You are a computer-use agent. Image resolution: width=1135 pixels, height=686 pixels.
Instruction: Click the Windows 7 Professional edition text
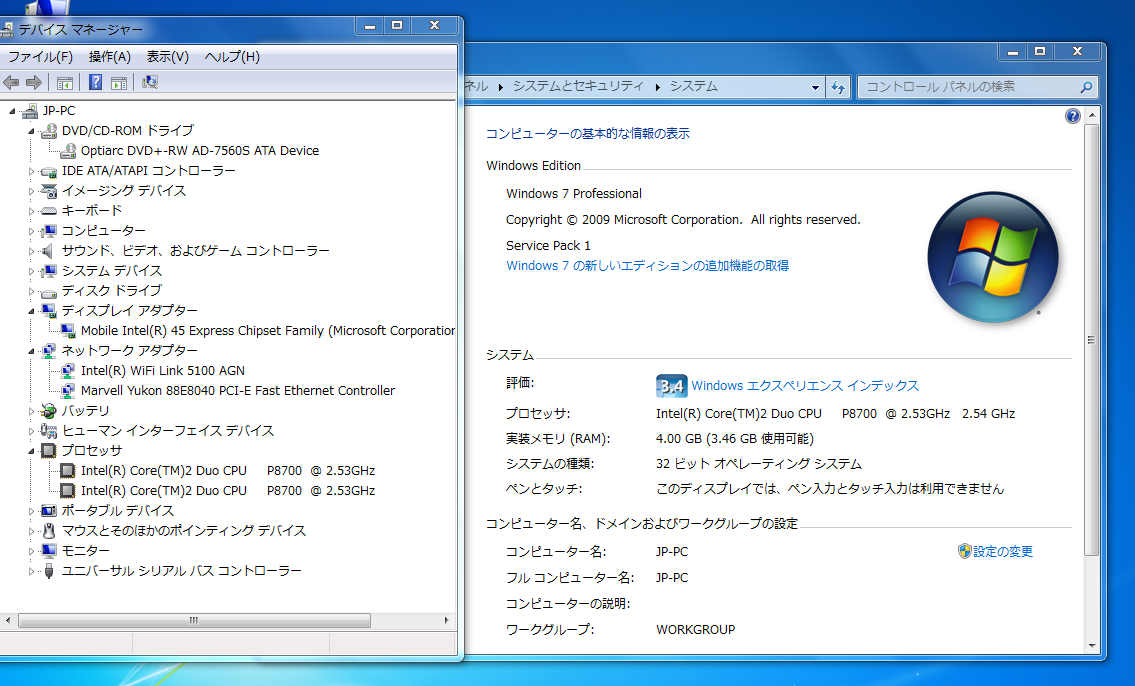[x=574, y=194]
